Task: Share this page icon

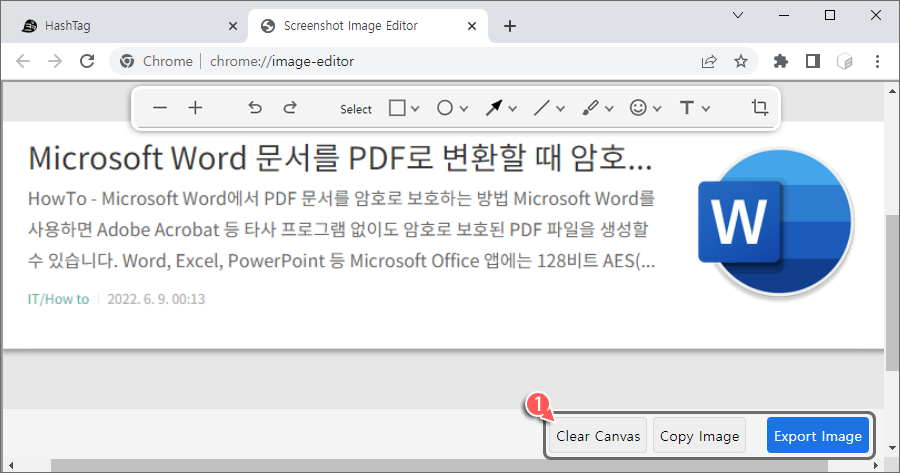Action: tap(709, 61)
